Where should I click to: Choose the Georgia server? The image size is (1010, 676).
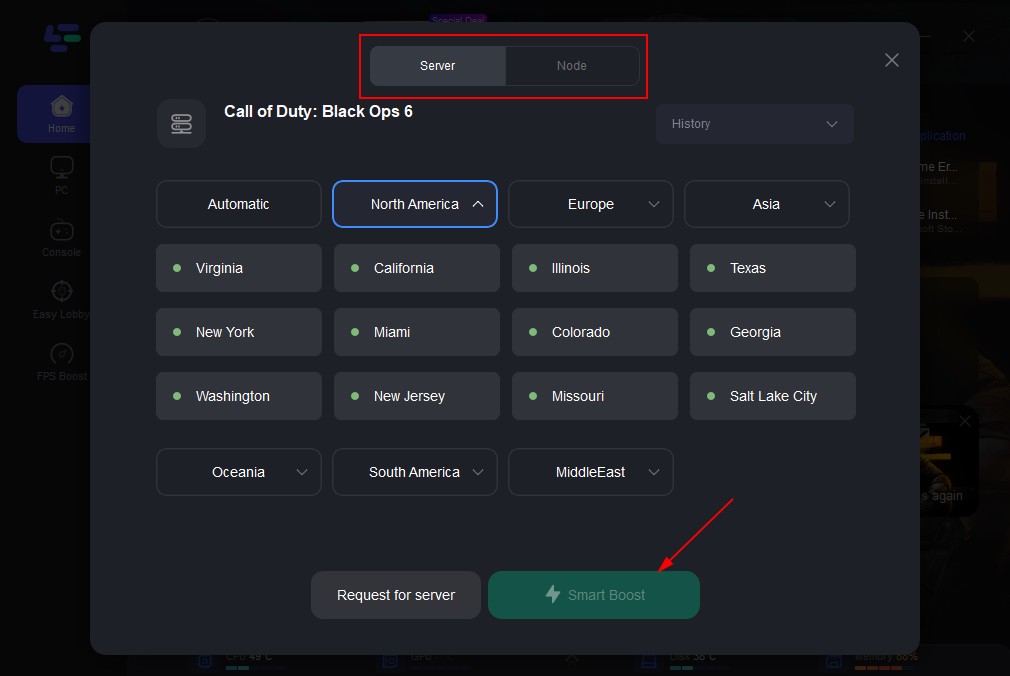772,332
